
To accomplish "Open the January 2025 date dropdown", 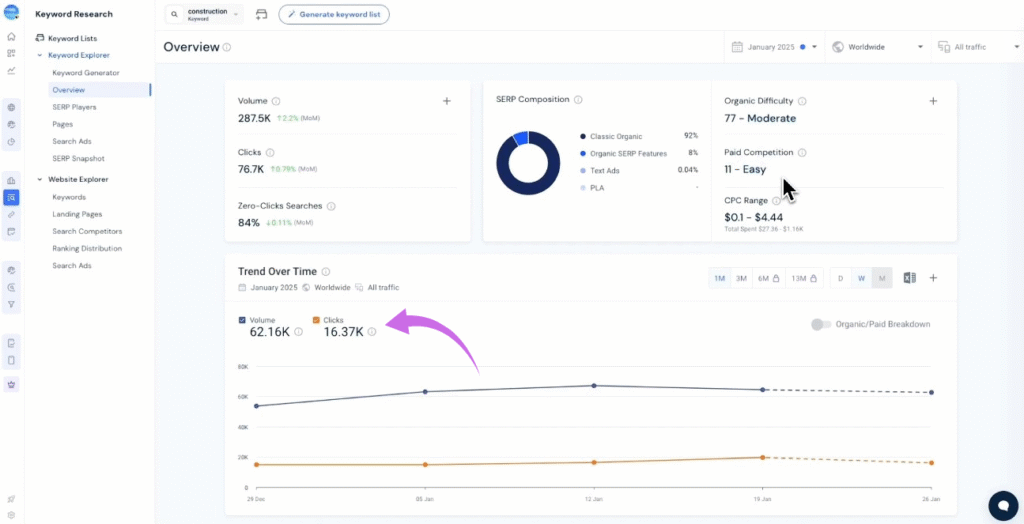I will coord(775,47).
